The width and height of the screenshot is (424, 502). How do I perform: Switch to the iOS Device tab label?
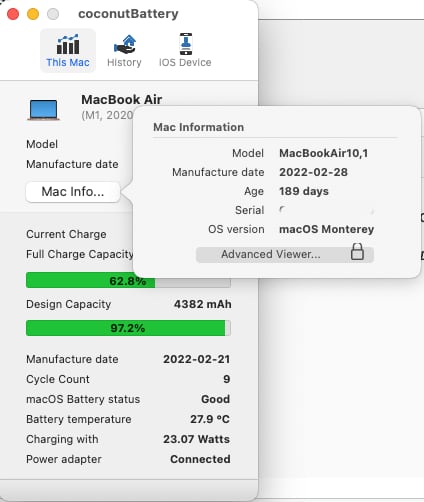(x=185, y=62)
